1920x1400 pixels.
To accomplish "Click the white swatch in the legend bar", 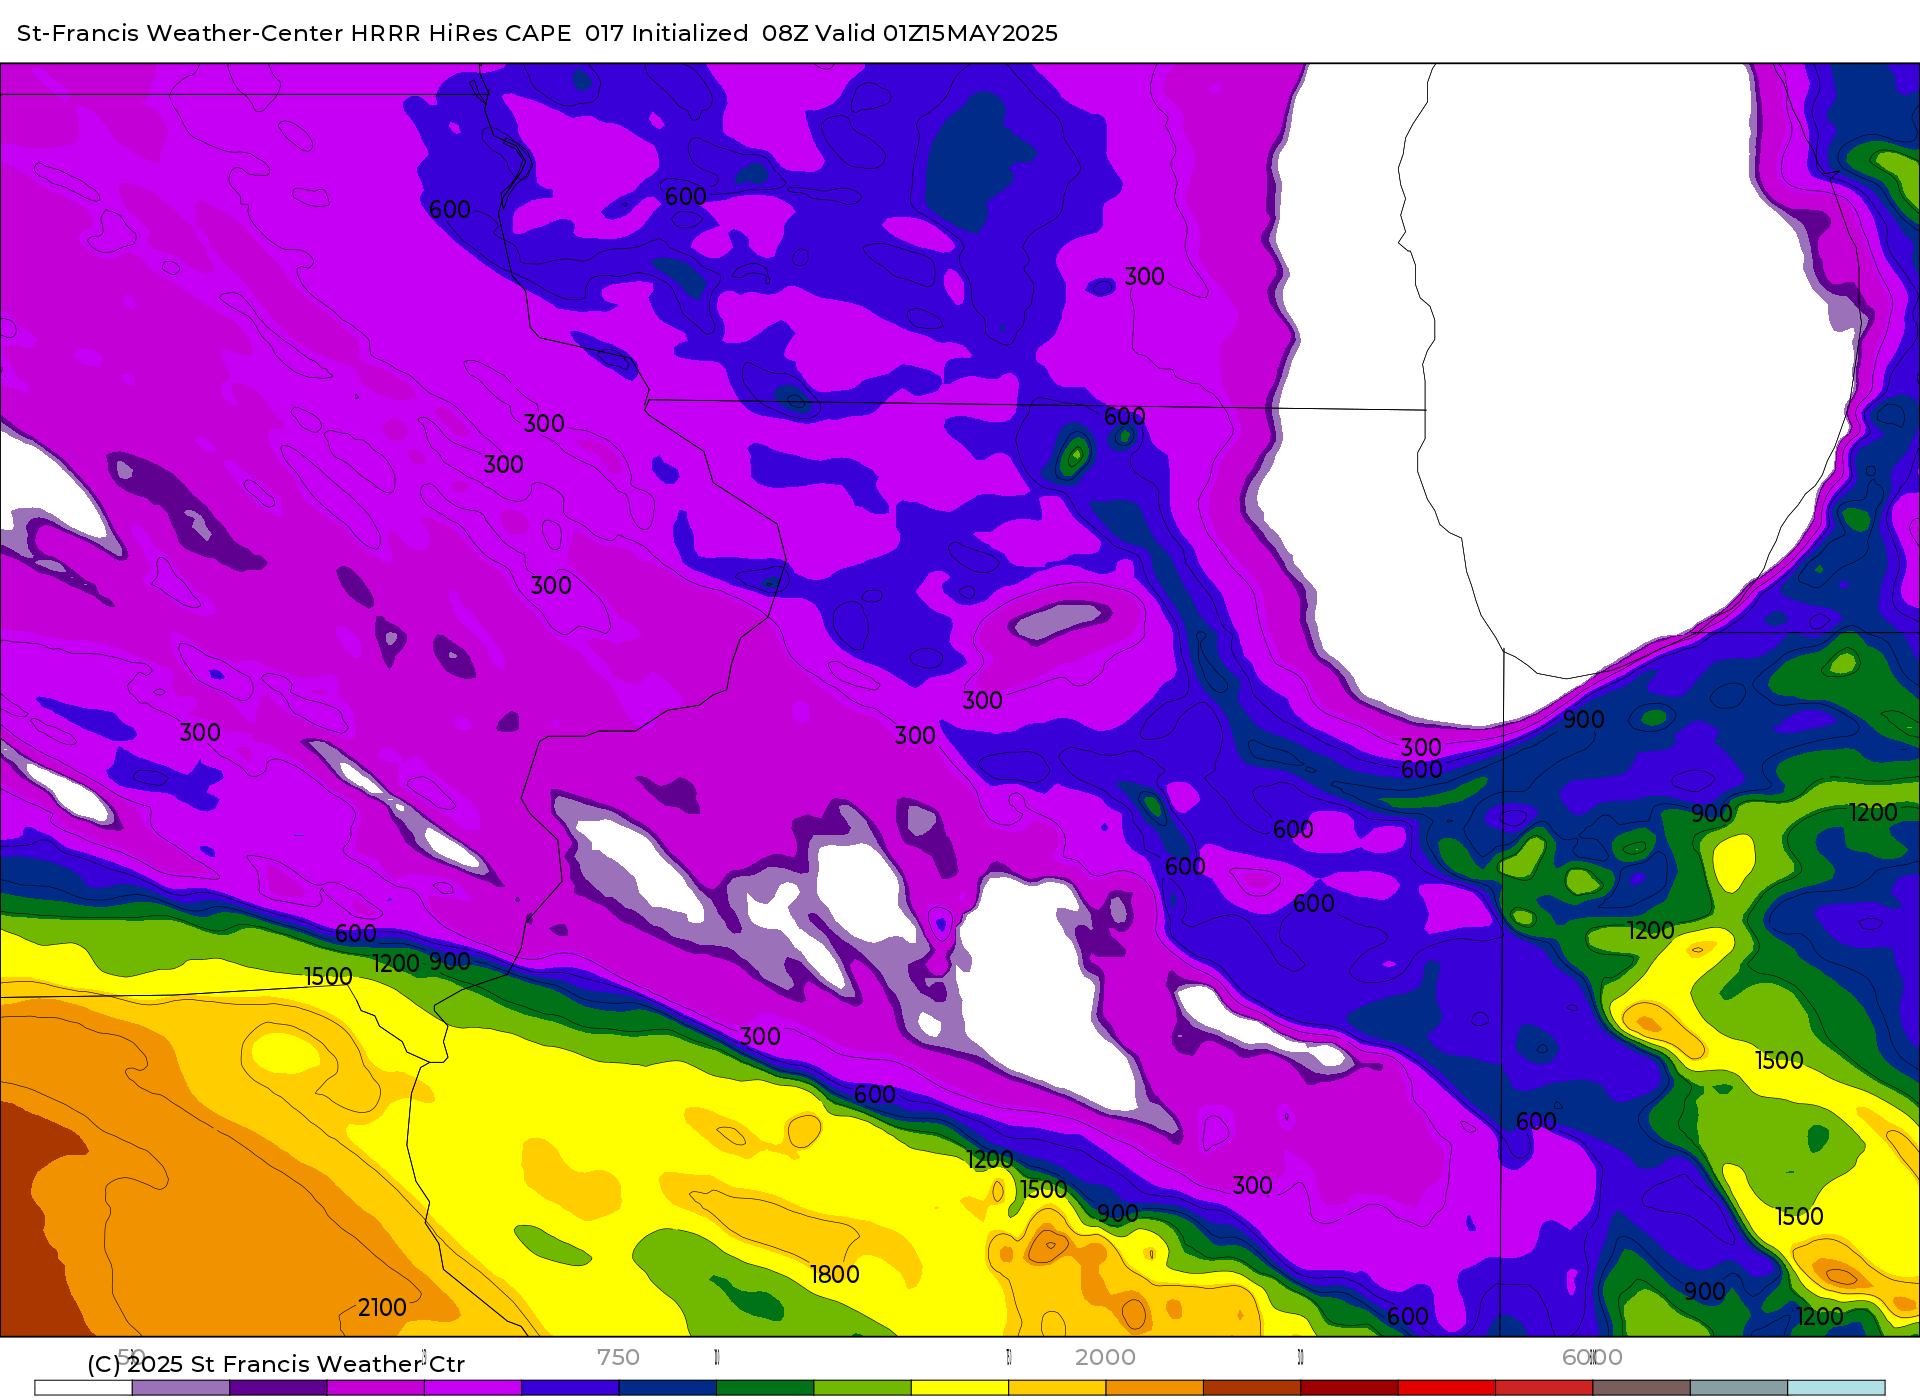I will (83, 1388).
